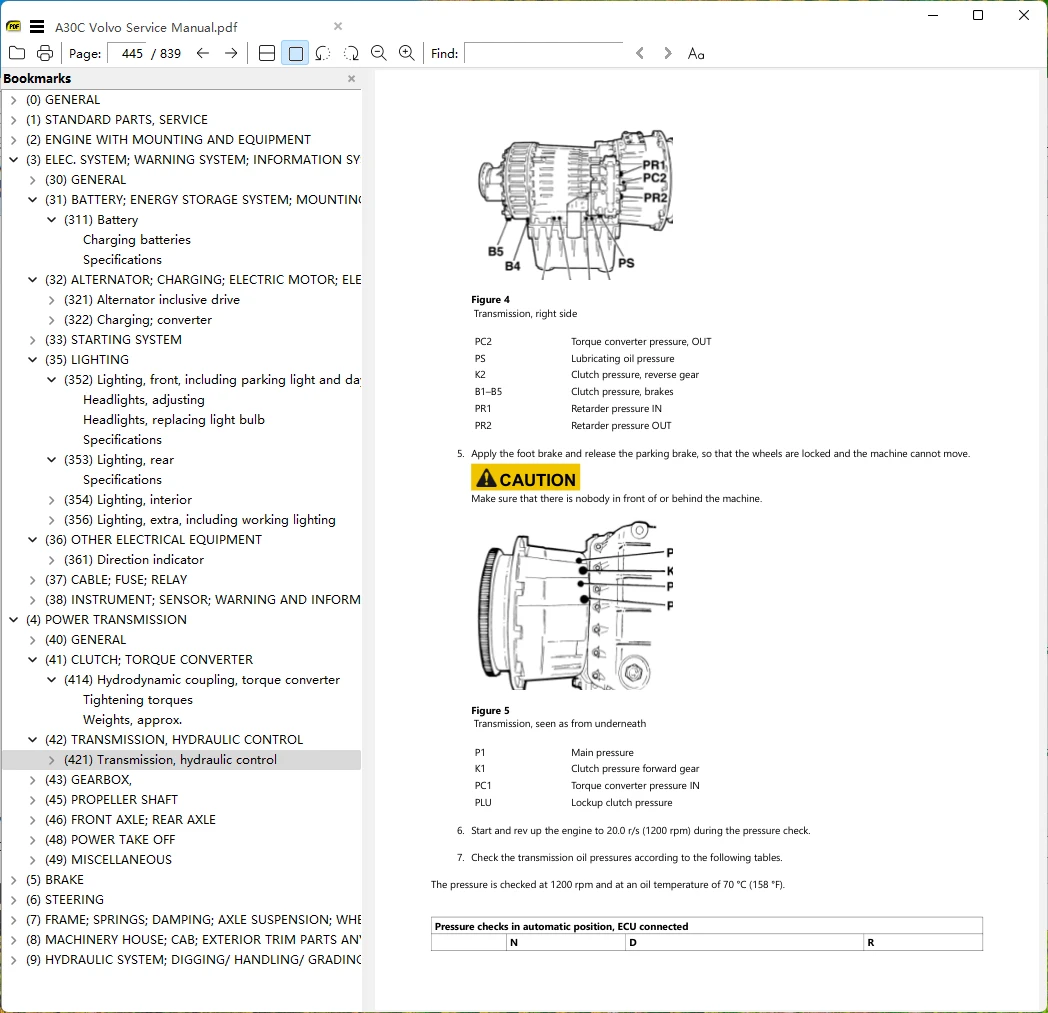This screenshot has width=1048, height=1013.
Task: Open (46) FRONT AXLE; REAR AXLE bookmark
Action: pyautogui.click(x=130, y=820)
